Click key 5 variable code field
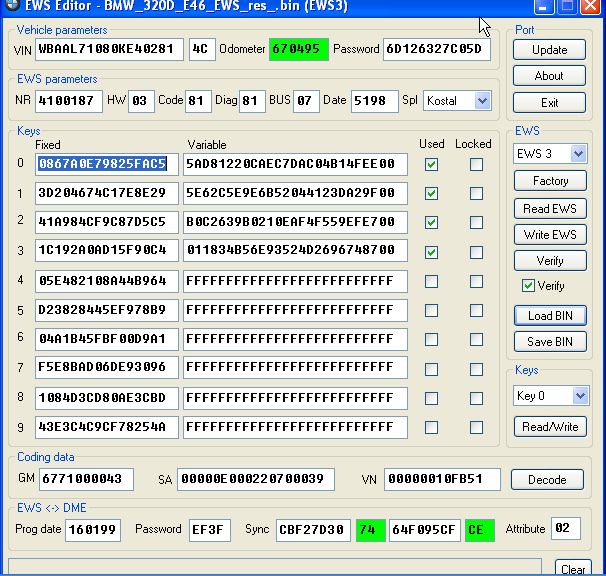Image resolution: width=606 pixels, height=576 pixels. (295, 310)
